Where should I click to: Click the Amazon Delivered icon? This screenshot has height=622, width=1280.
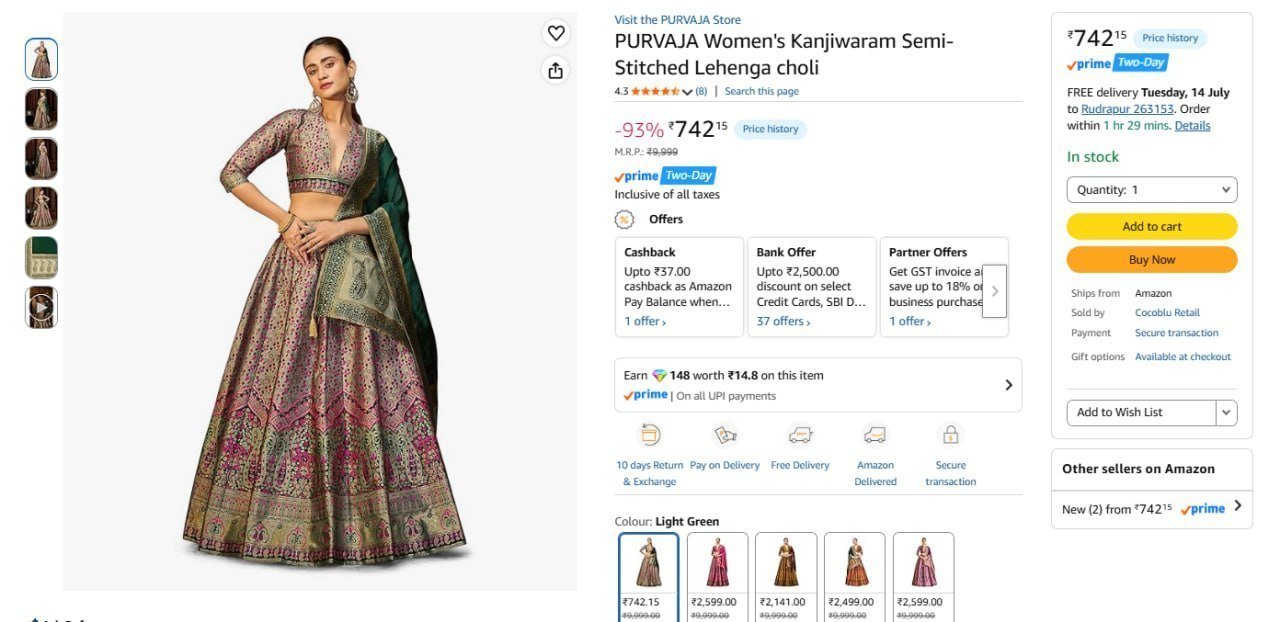[x=875, y=435]
